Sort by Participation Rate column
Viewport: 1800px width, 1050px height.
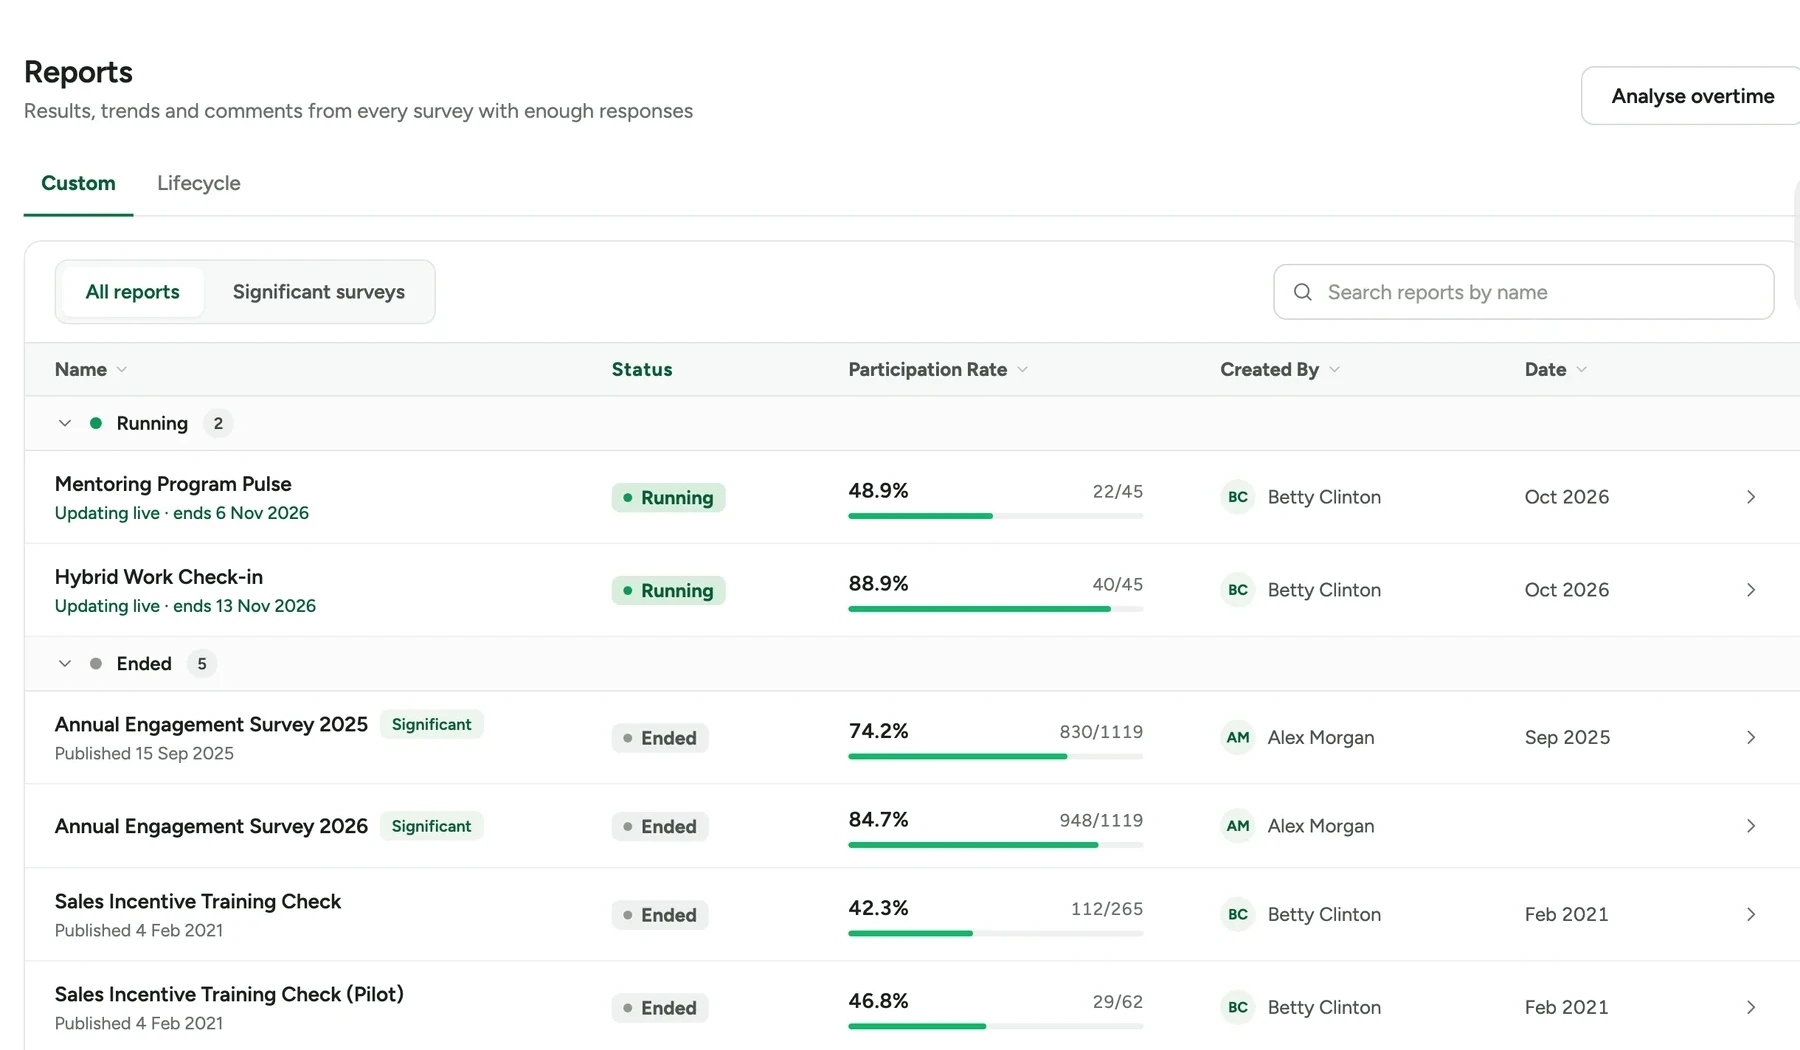938,369
